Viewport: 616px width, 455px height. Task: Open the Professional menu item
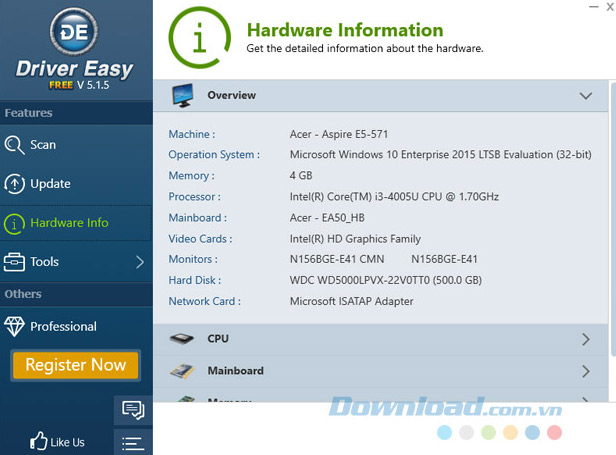76,327
